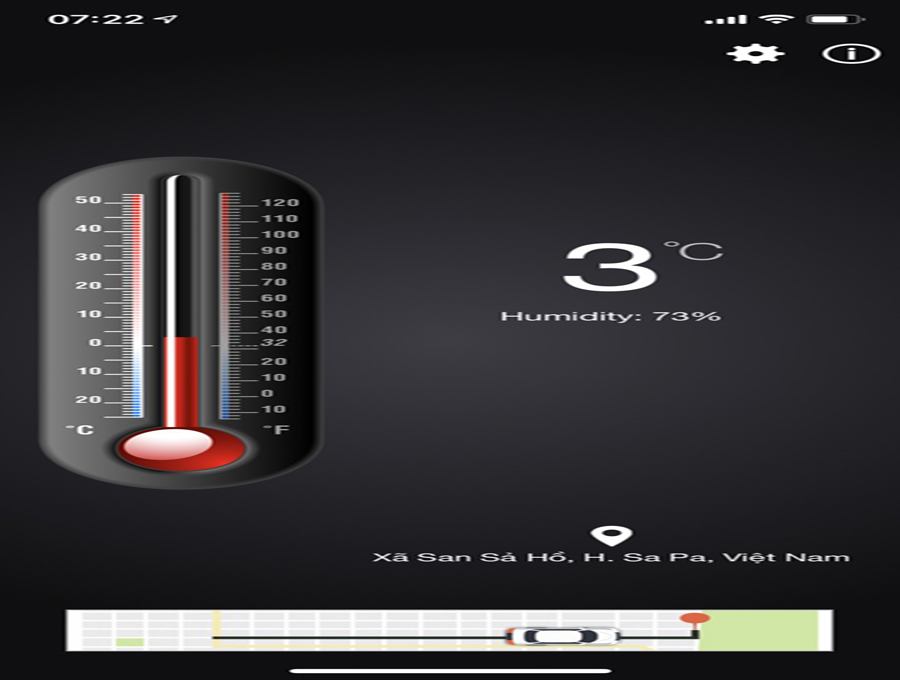900x680 pixels.
Task: Tap the 3 °C temperature reading
Action: point(642,266)
